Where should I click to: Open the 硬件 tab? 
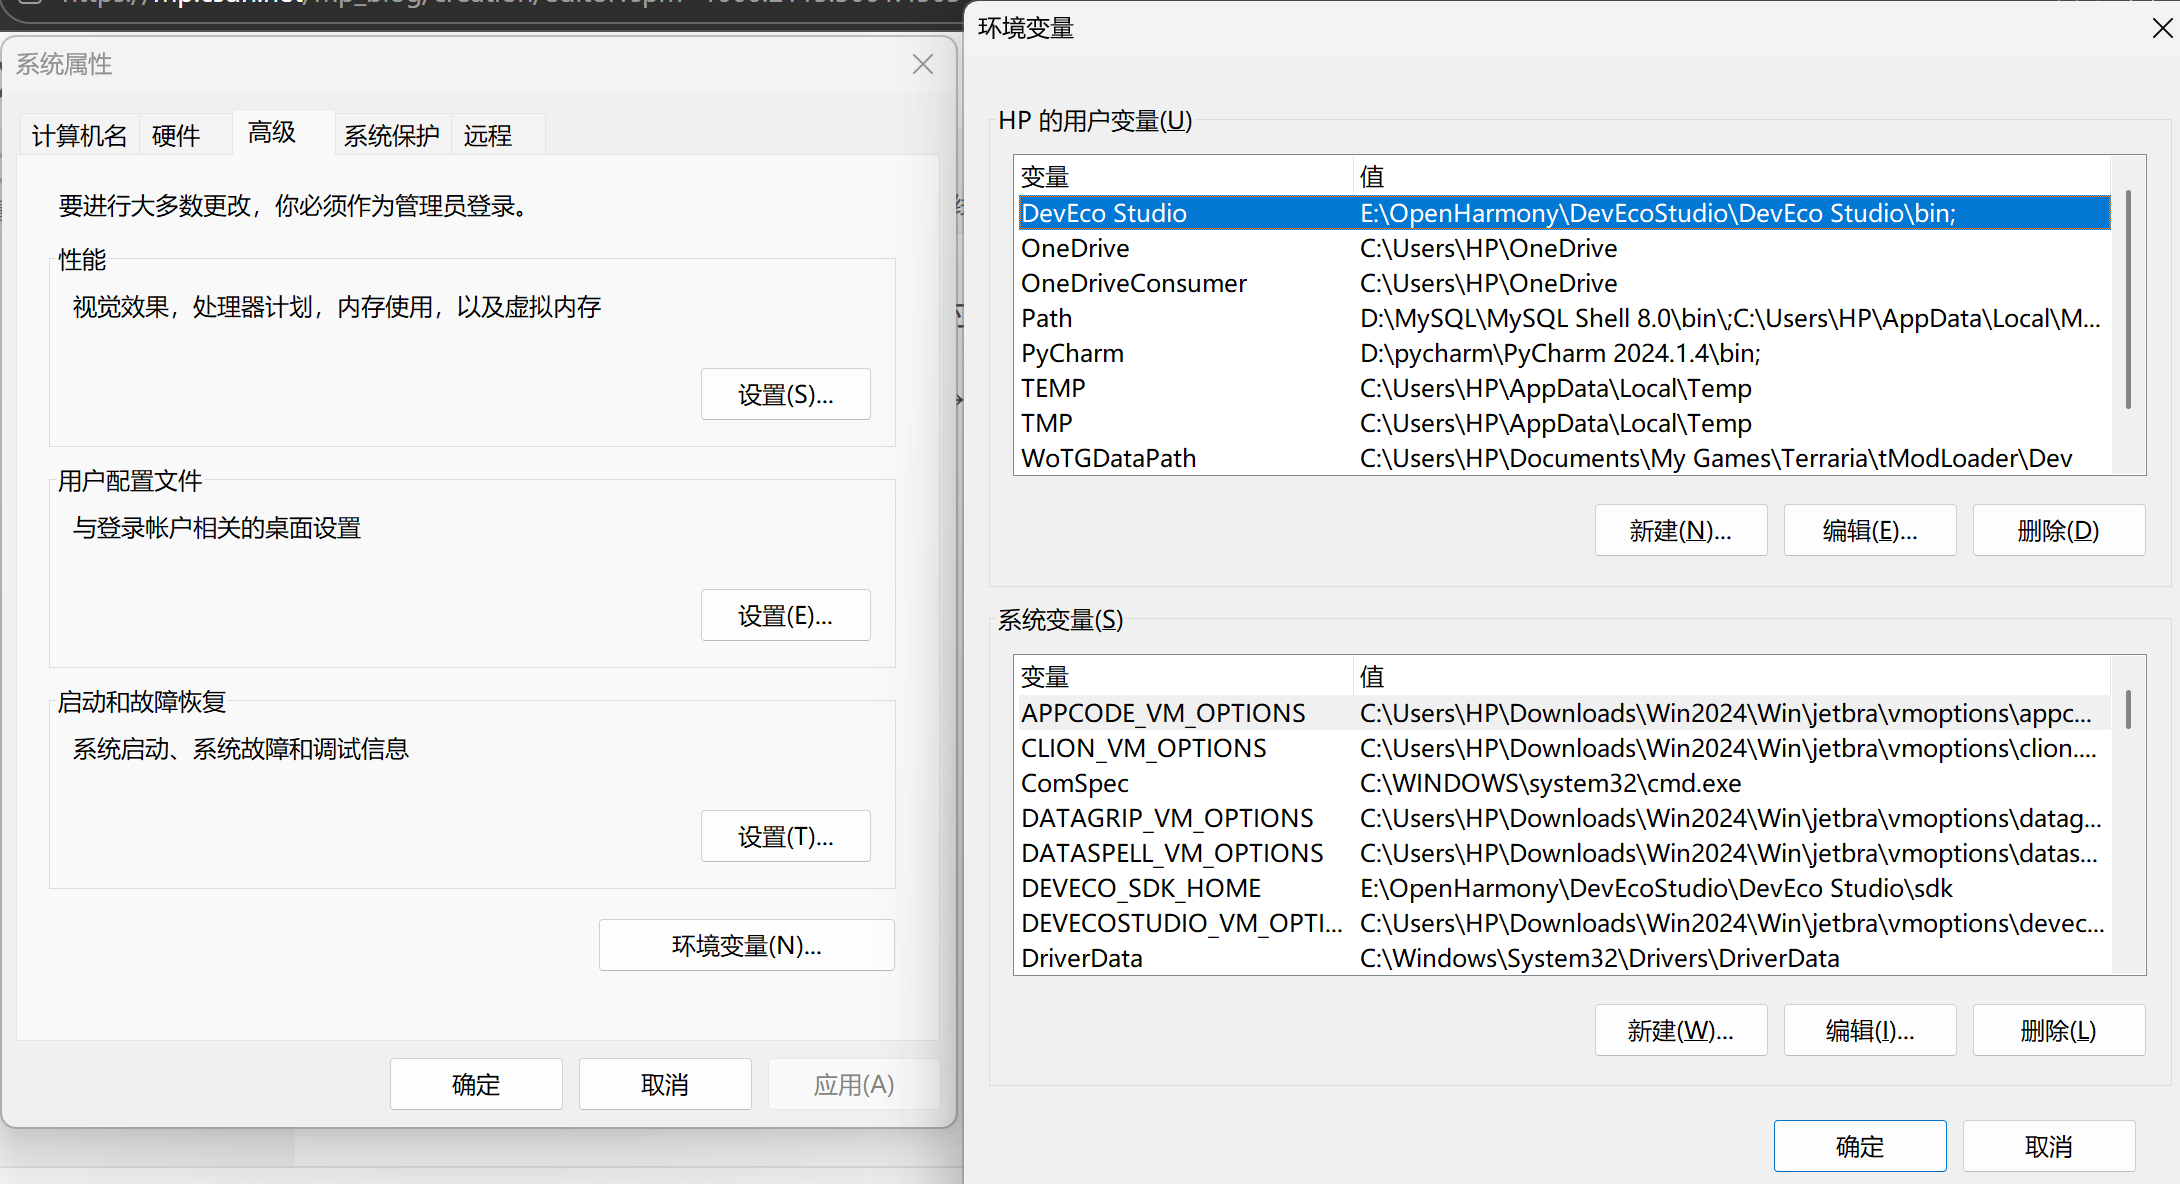pos(176,135)
